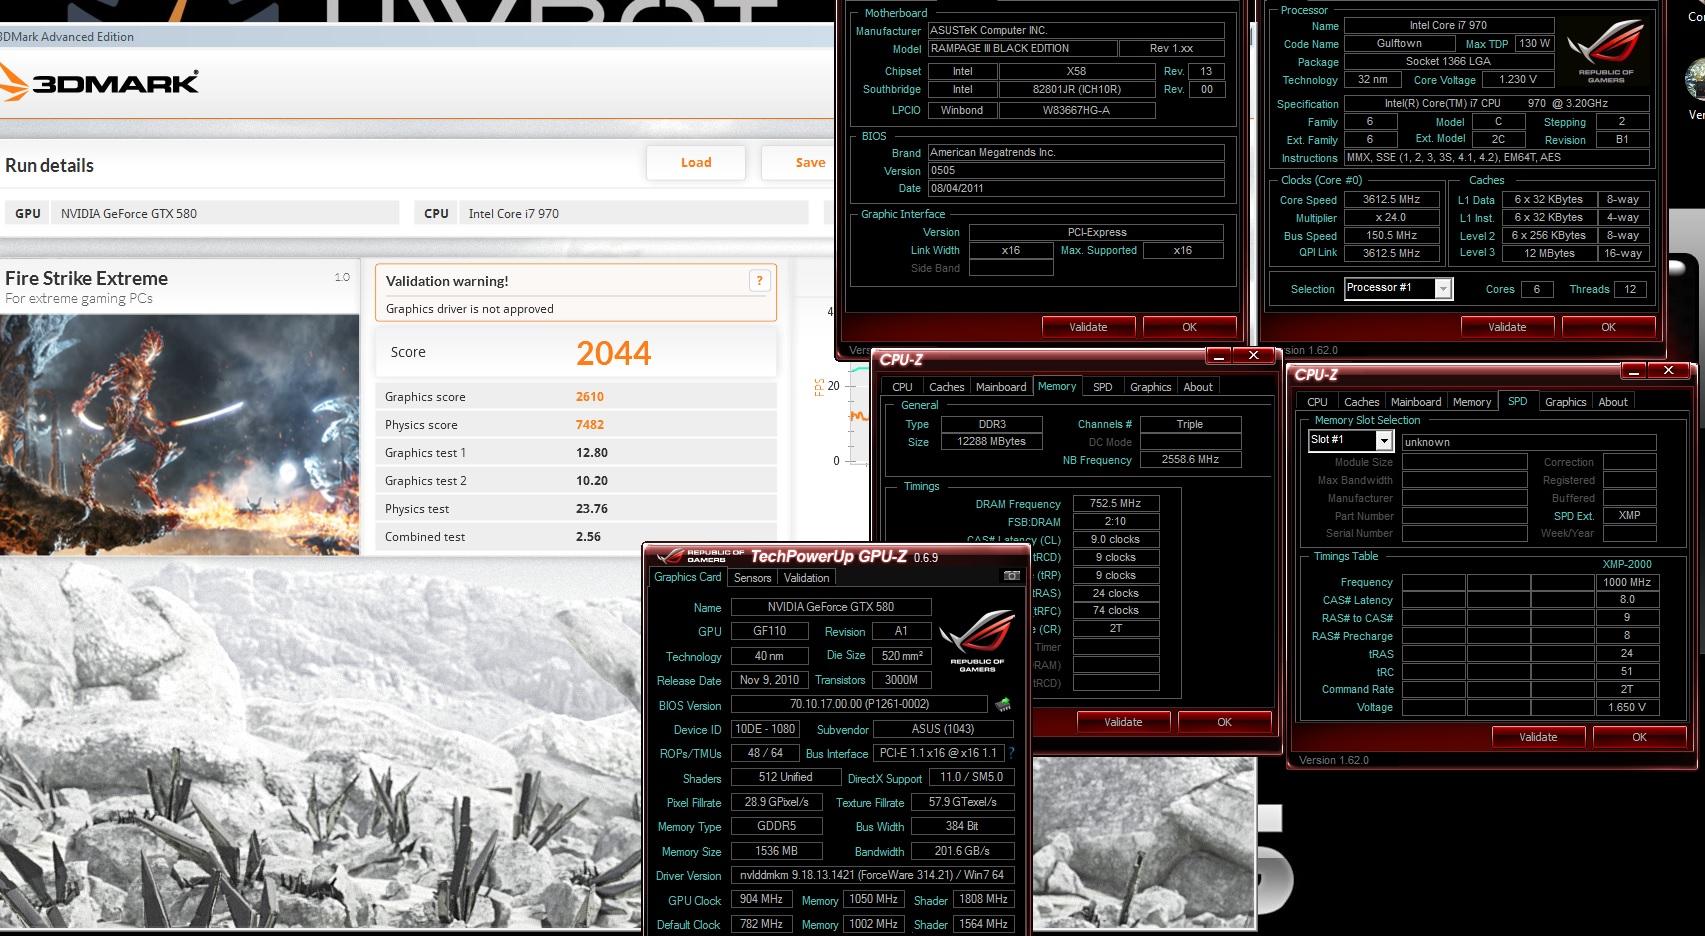This screenshot has width=1705, height=936.
Task: Click the GPU-Z Name field NVIDIA GeForce GTX 580
Action: (x=831, y=607)
